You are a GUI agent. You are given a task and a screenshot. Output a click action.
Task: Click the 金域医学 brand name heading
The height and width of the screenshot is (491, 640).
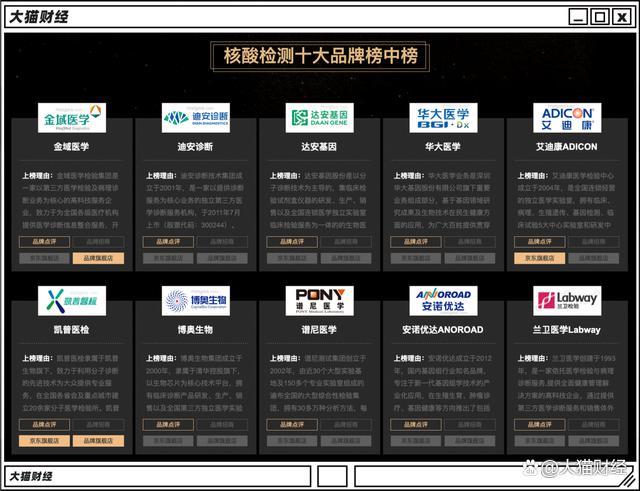[71, 147]
